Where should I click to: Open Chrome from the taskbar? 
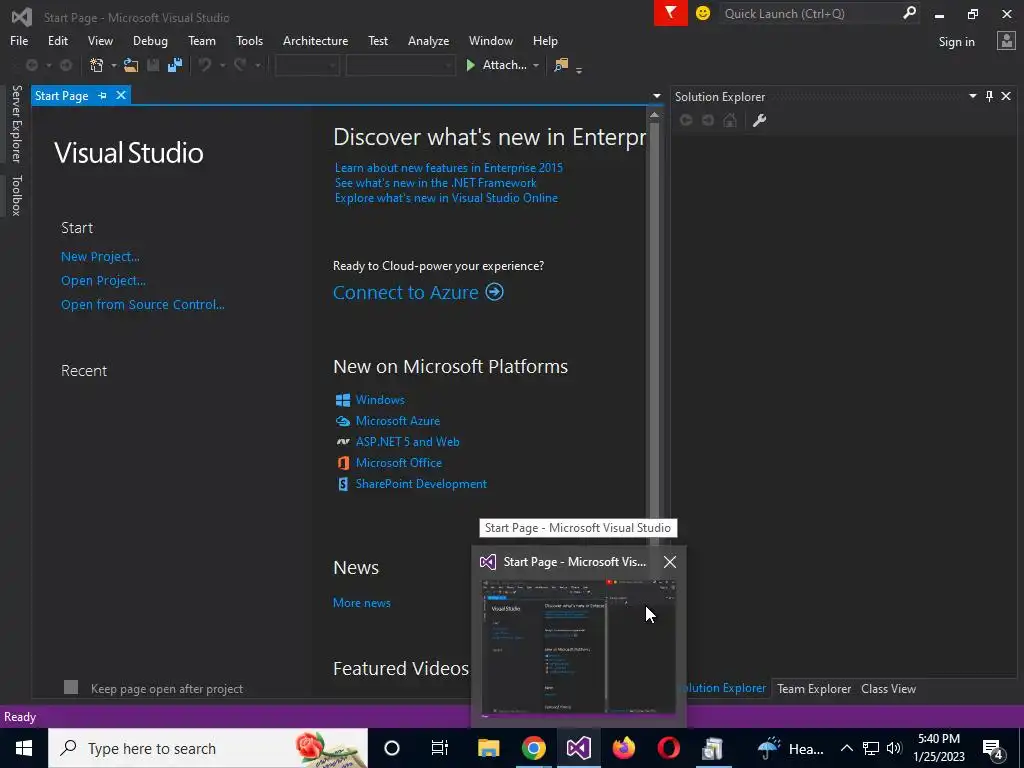point(534,748)
